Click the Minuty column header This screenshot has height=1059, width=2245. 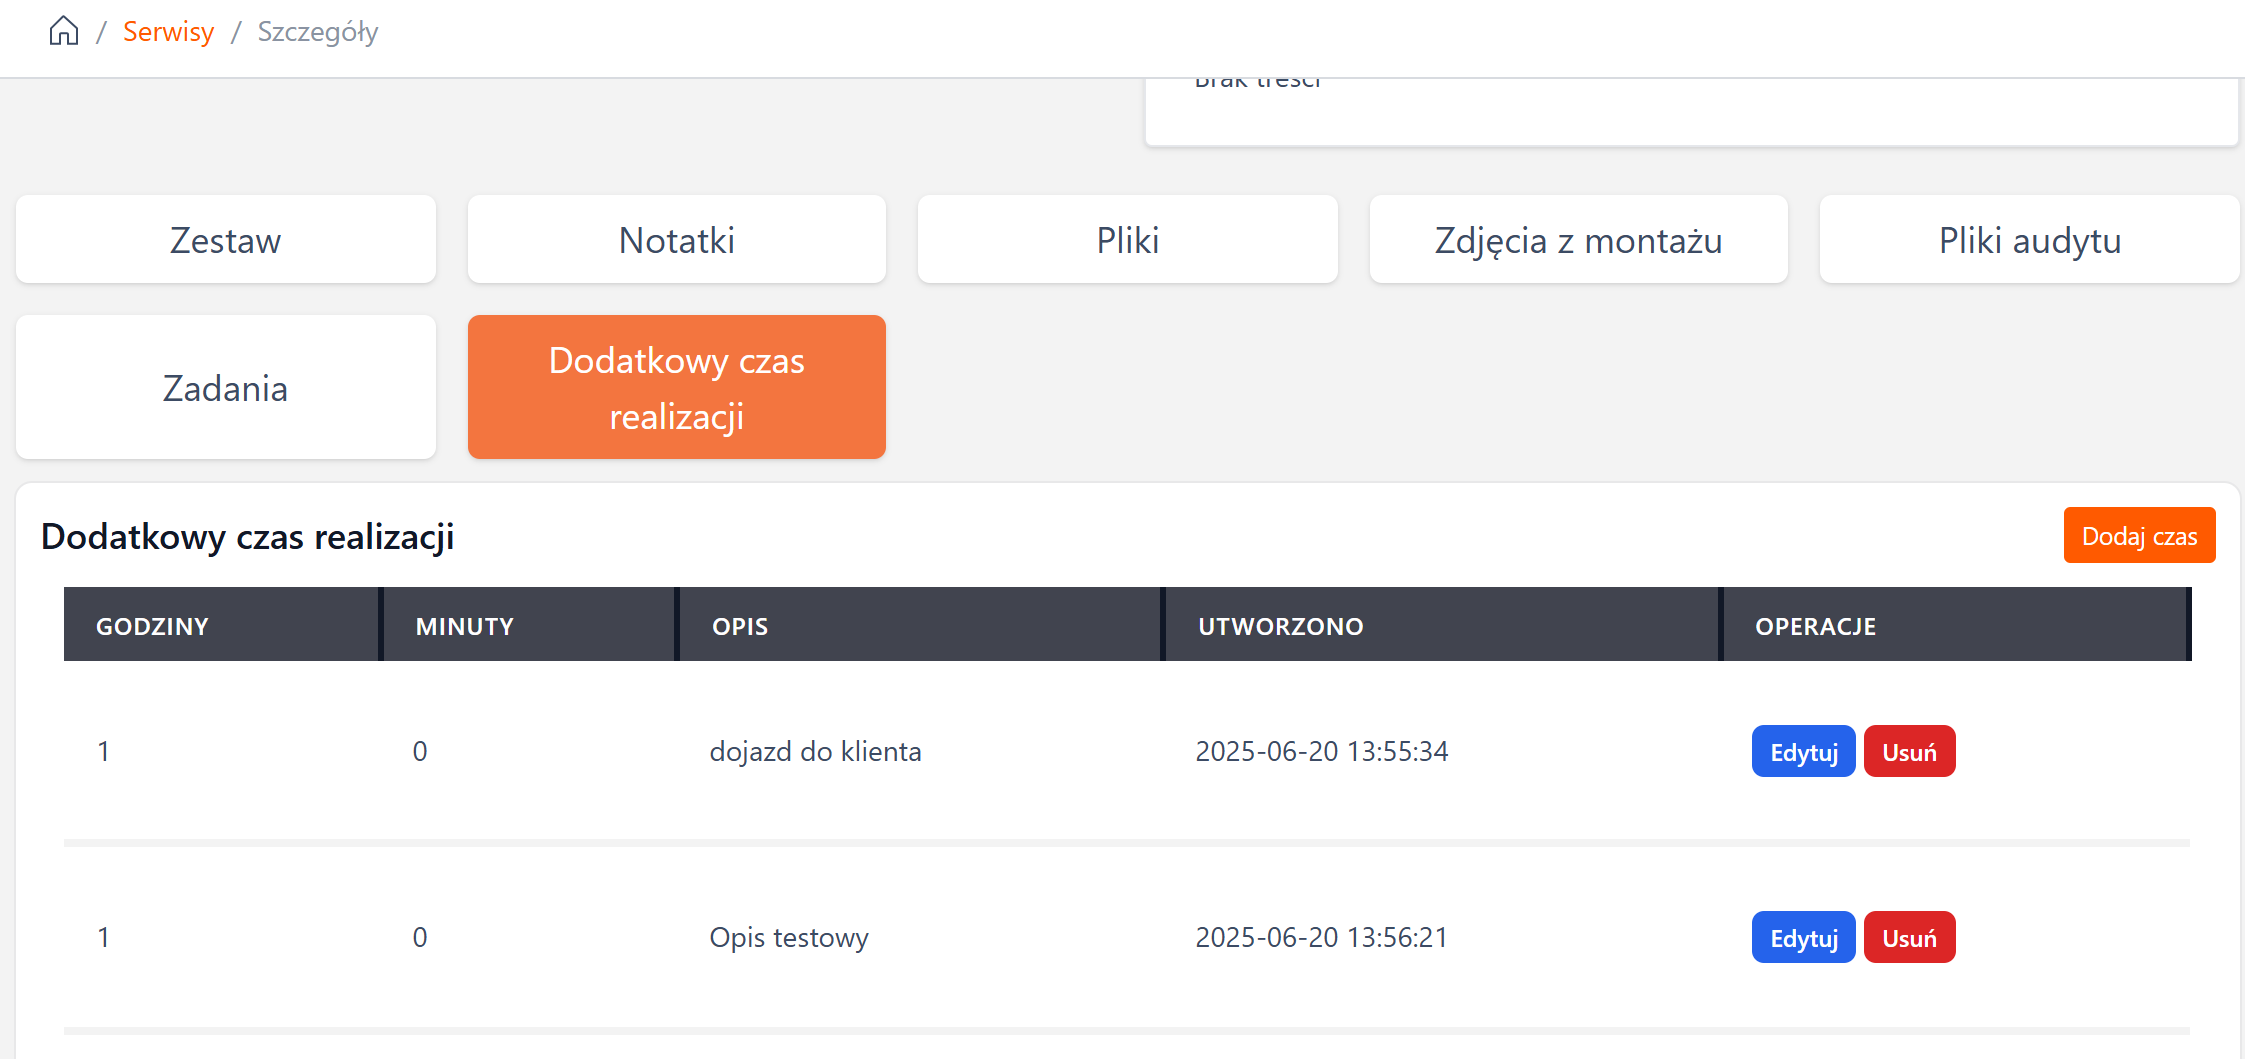(x=465, y=626)
